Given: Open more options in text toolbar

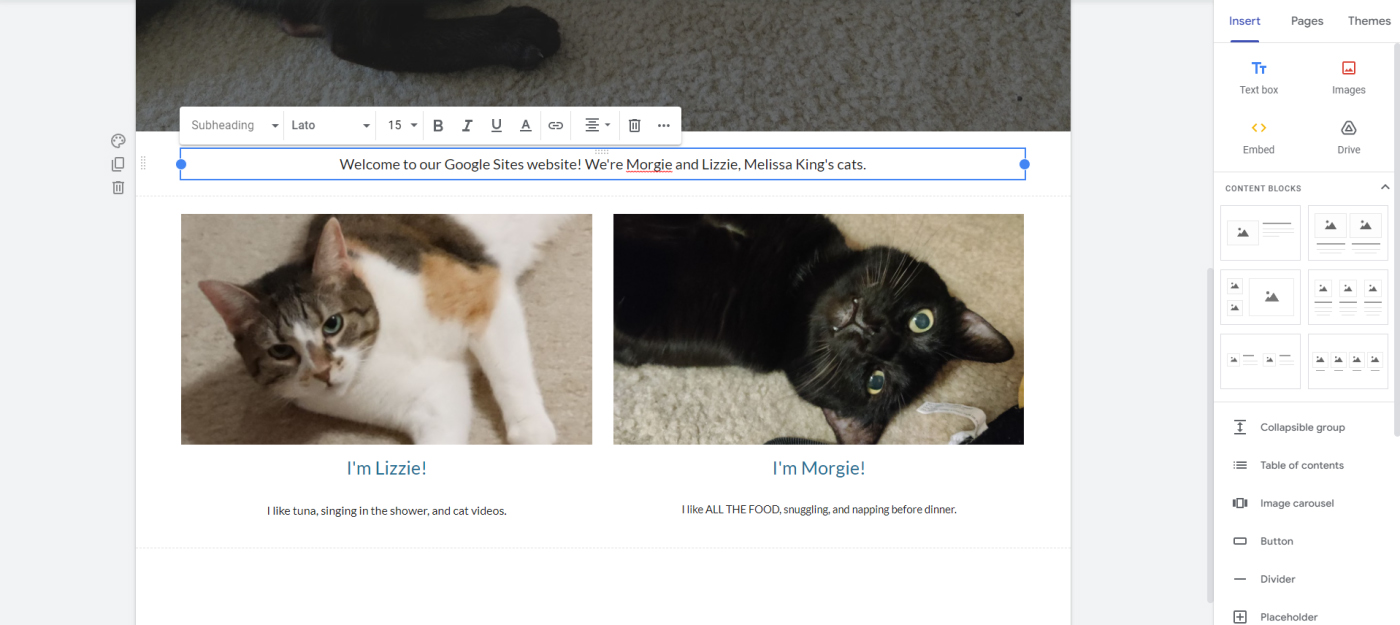Looking at the screenshot, I should (x=664, y=126).
